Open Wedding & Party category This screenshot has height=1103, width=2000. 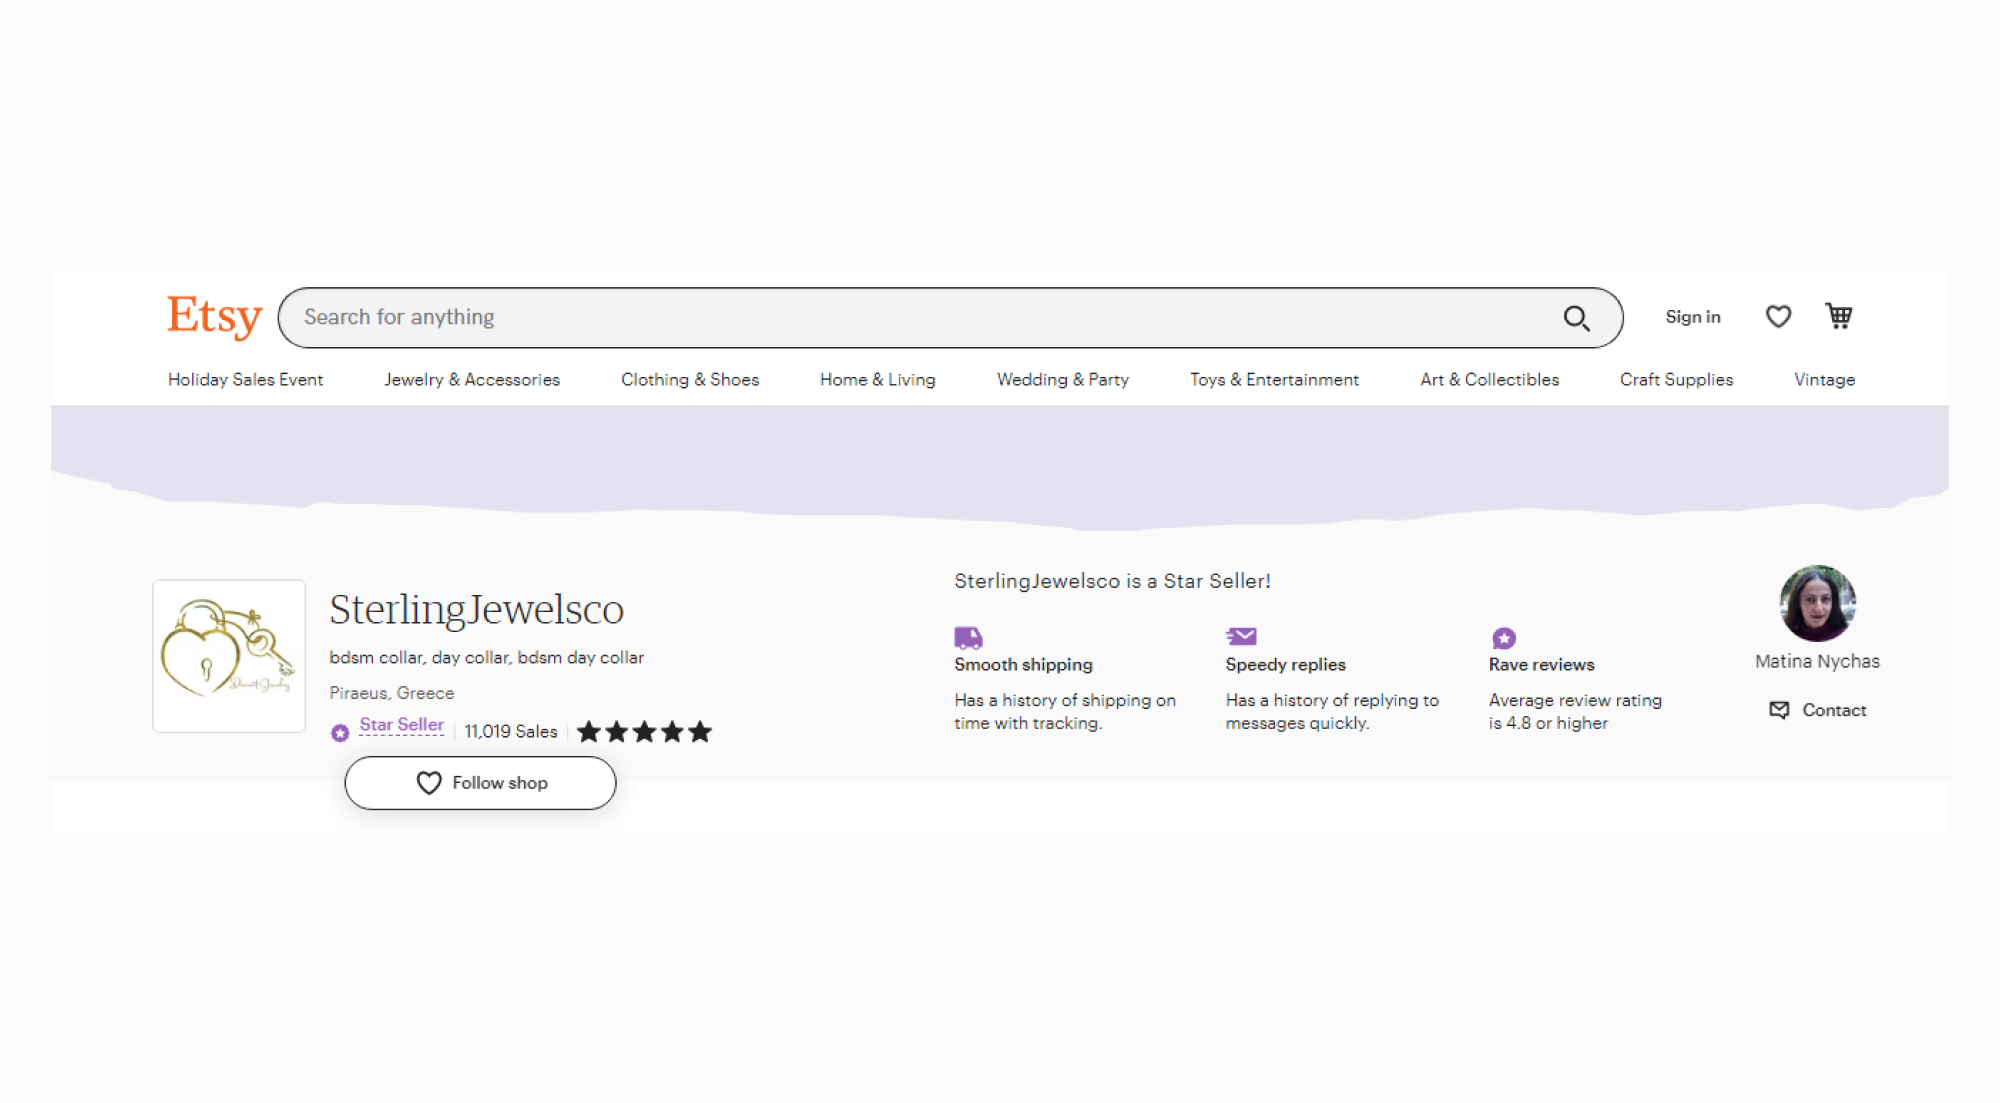[x=1063, y=380]
